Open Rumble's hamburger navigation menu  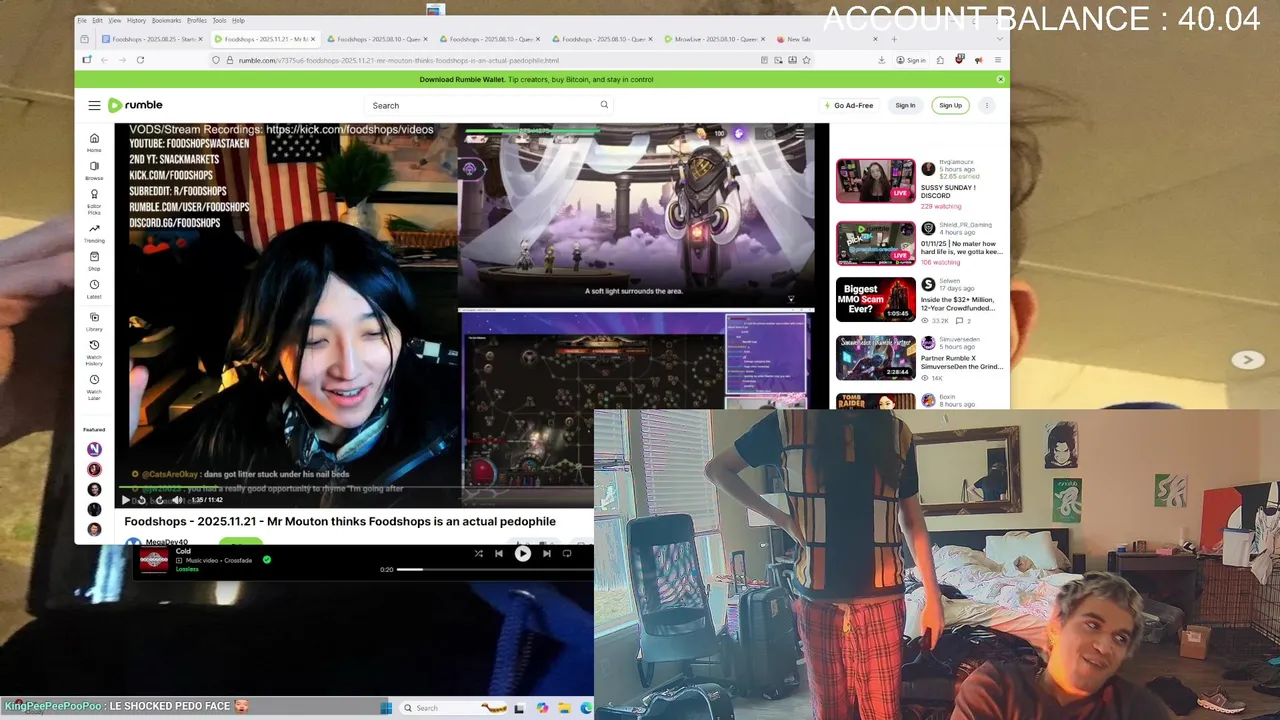pyautogui.click(x=94, y=105)
